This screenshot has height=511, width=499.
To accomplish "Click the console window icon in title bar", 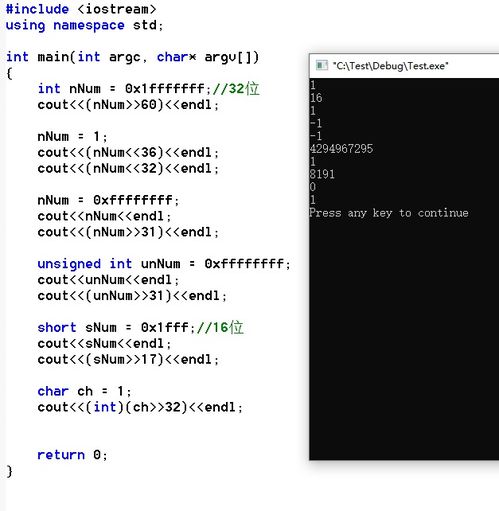I will (x=321, y=65).
